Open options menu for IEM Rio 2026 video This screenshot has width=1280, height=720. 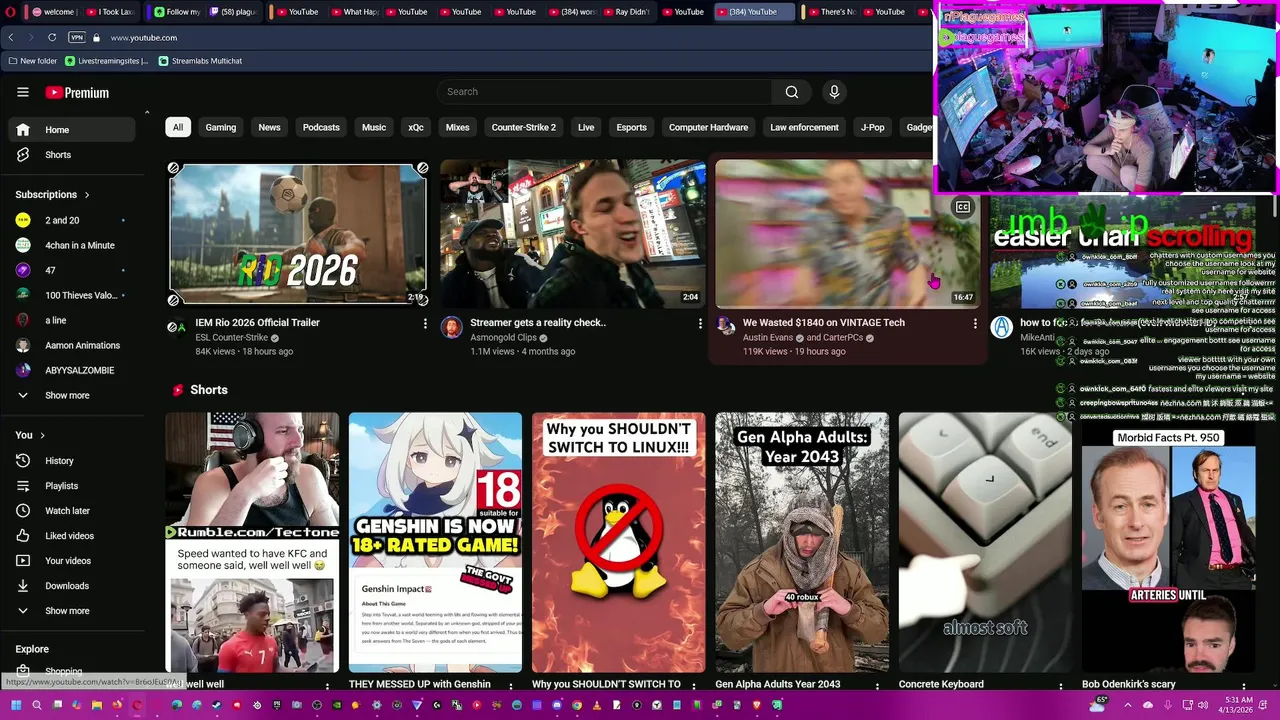[425, 324]
